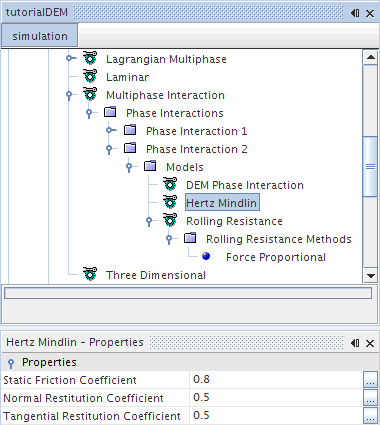Select Phase Interactions tree item
Viewport: 380px width, 425px height.
pos(175,113)
